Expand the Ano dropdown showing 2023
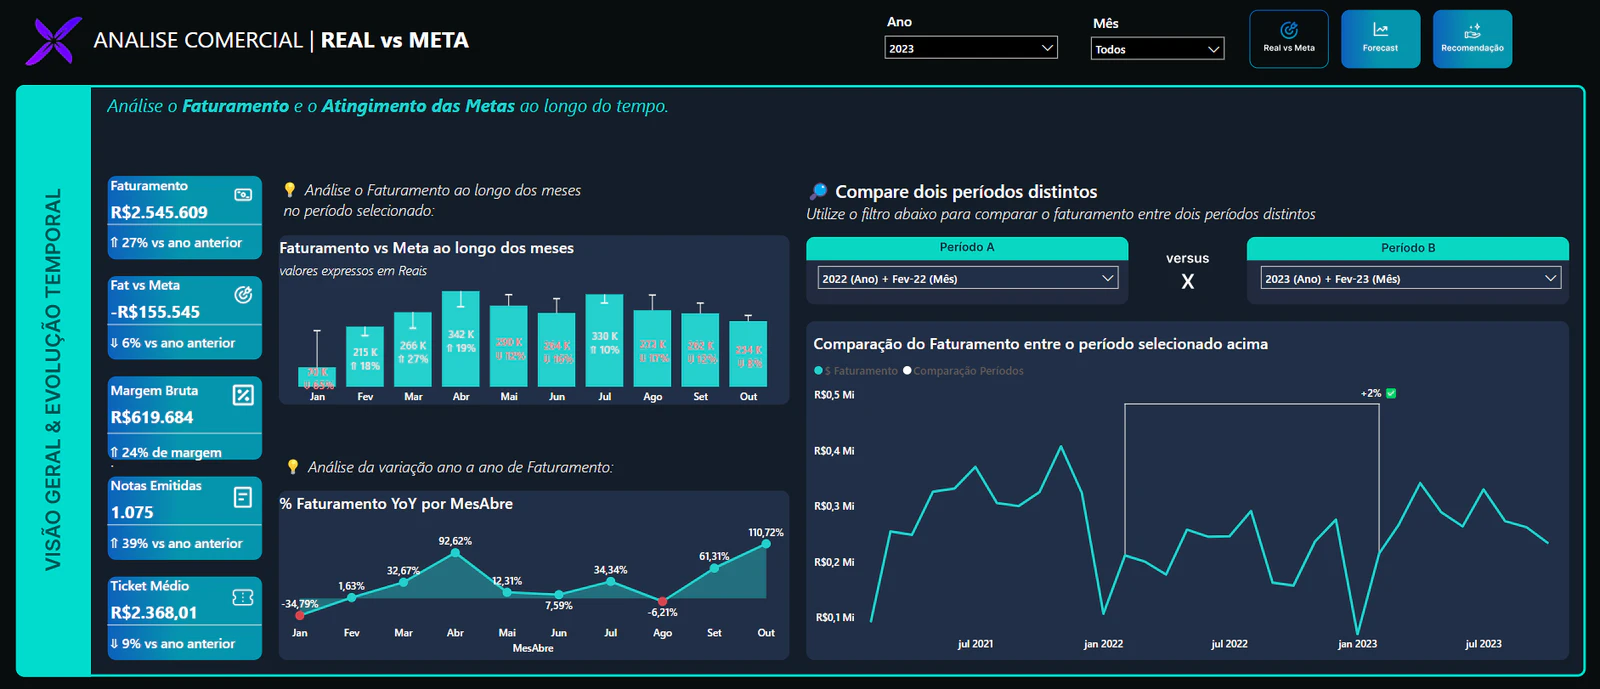This screenshot has width=1600, height=689. click(x=971, y=48)
